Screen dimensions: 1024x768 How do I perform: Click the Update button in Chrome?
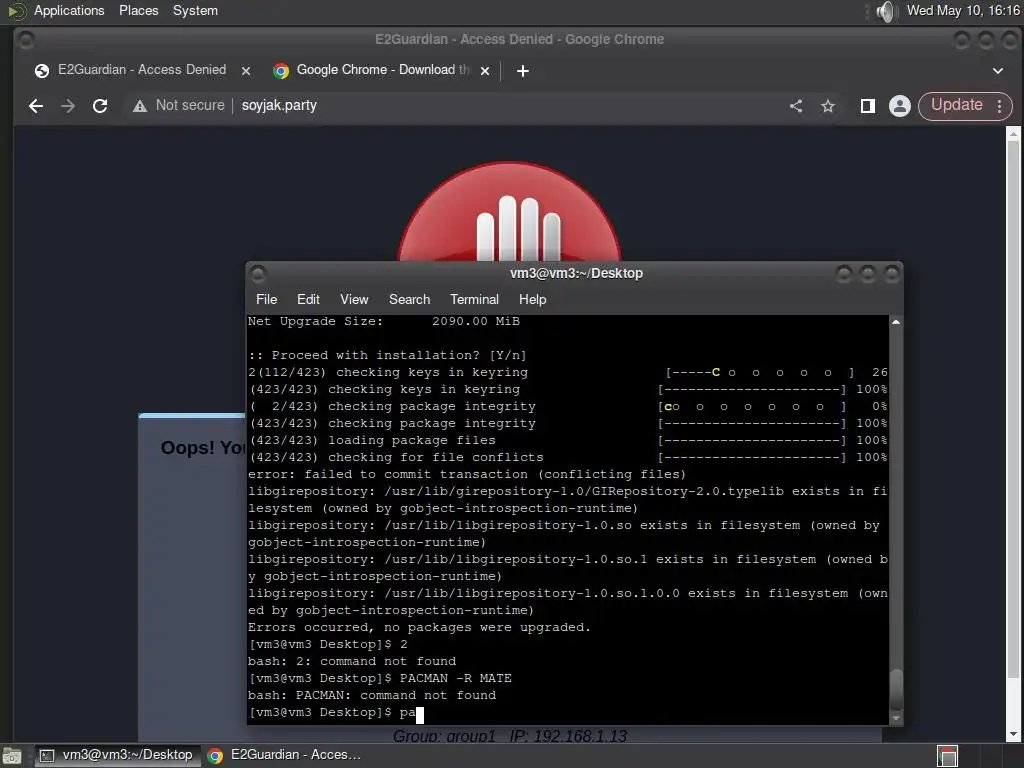point(956,105)
